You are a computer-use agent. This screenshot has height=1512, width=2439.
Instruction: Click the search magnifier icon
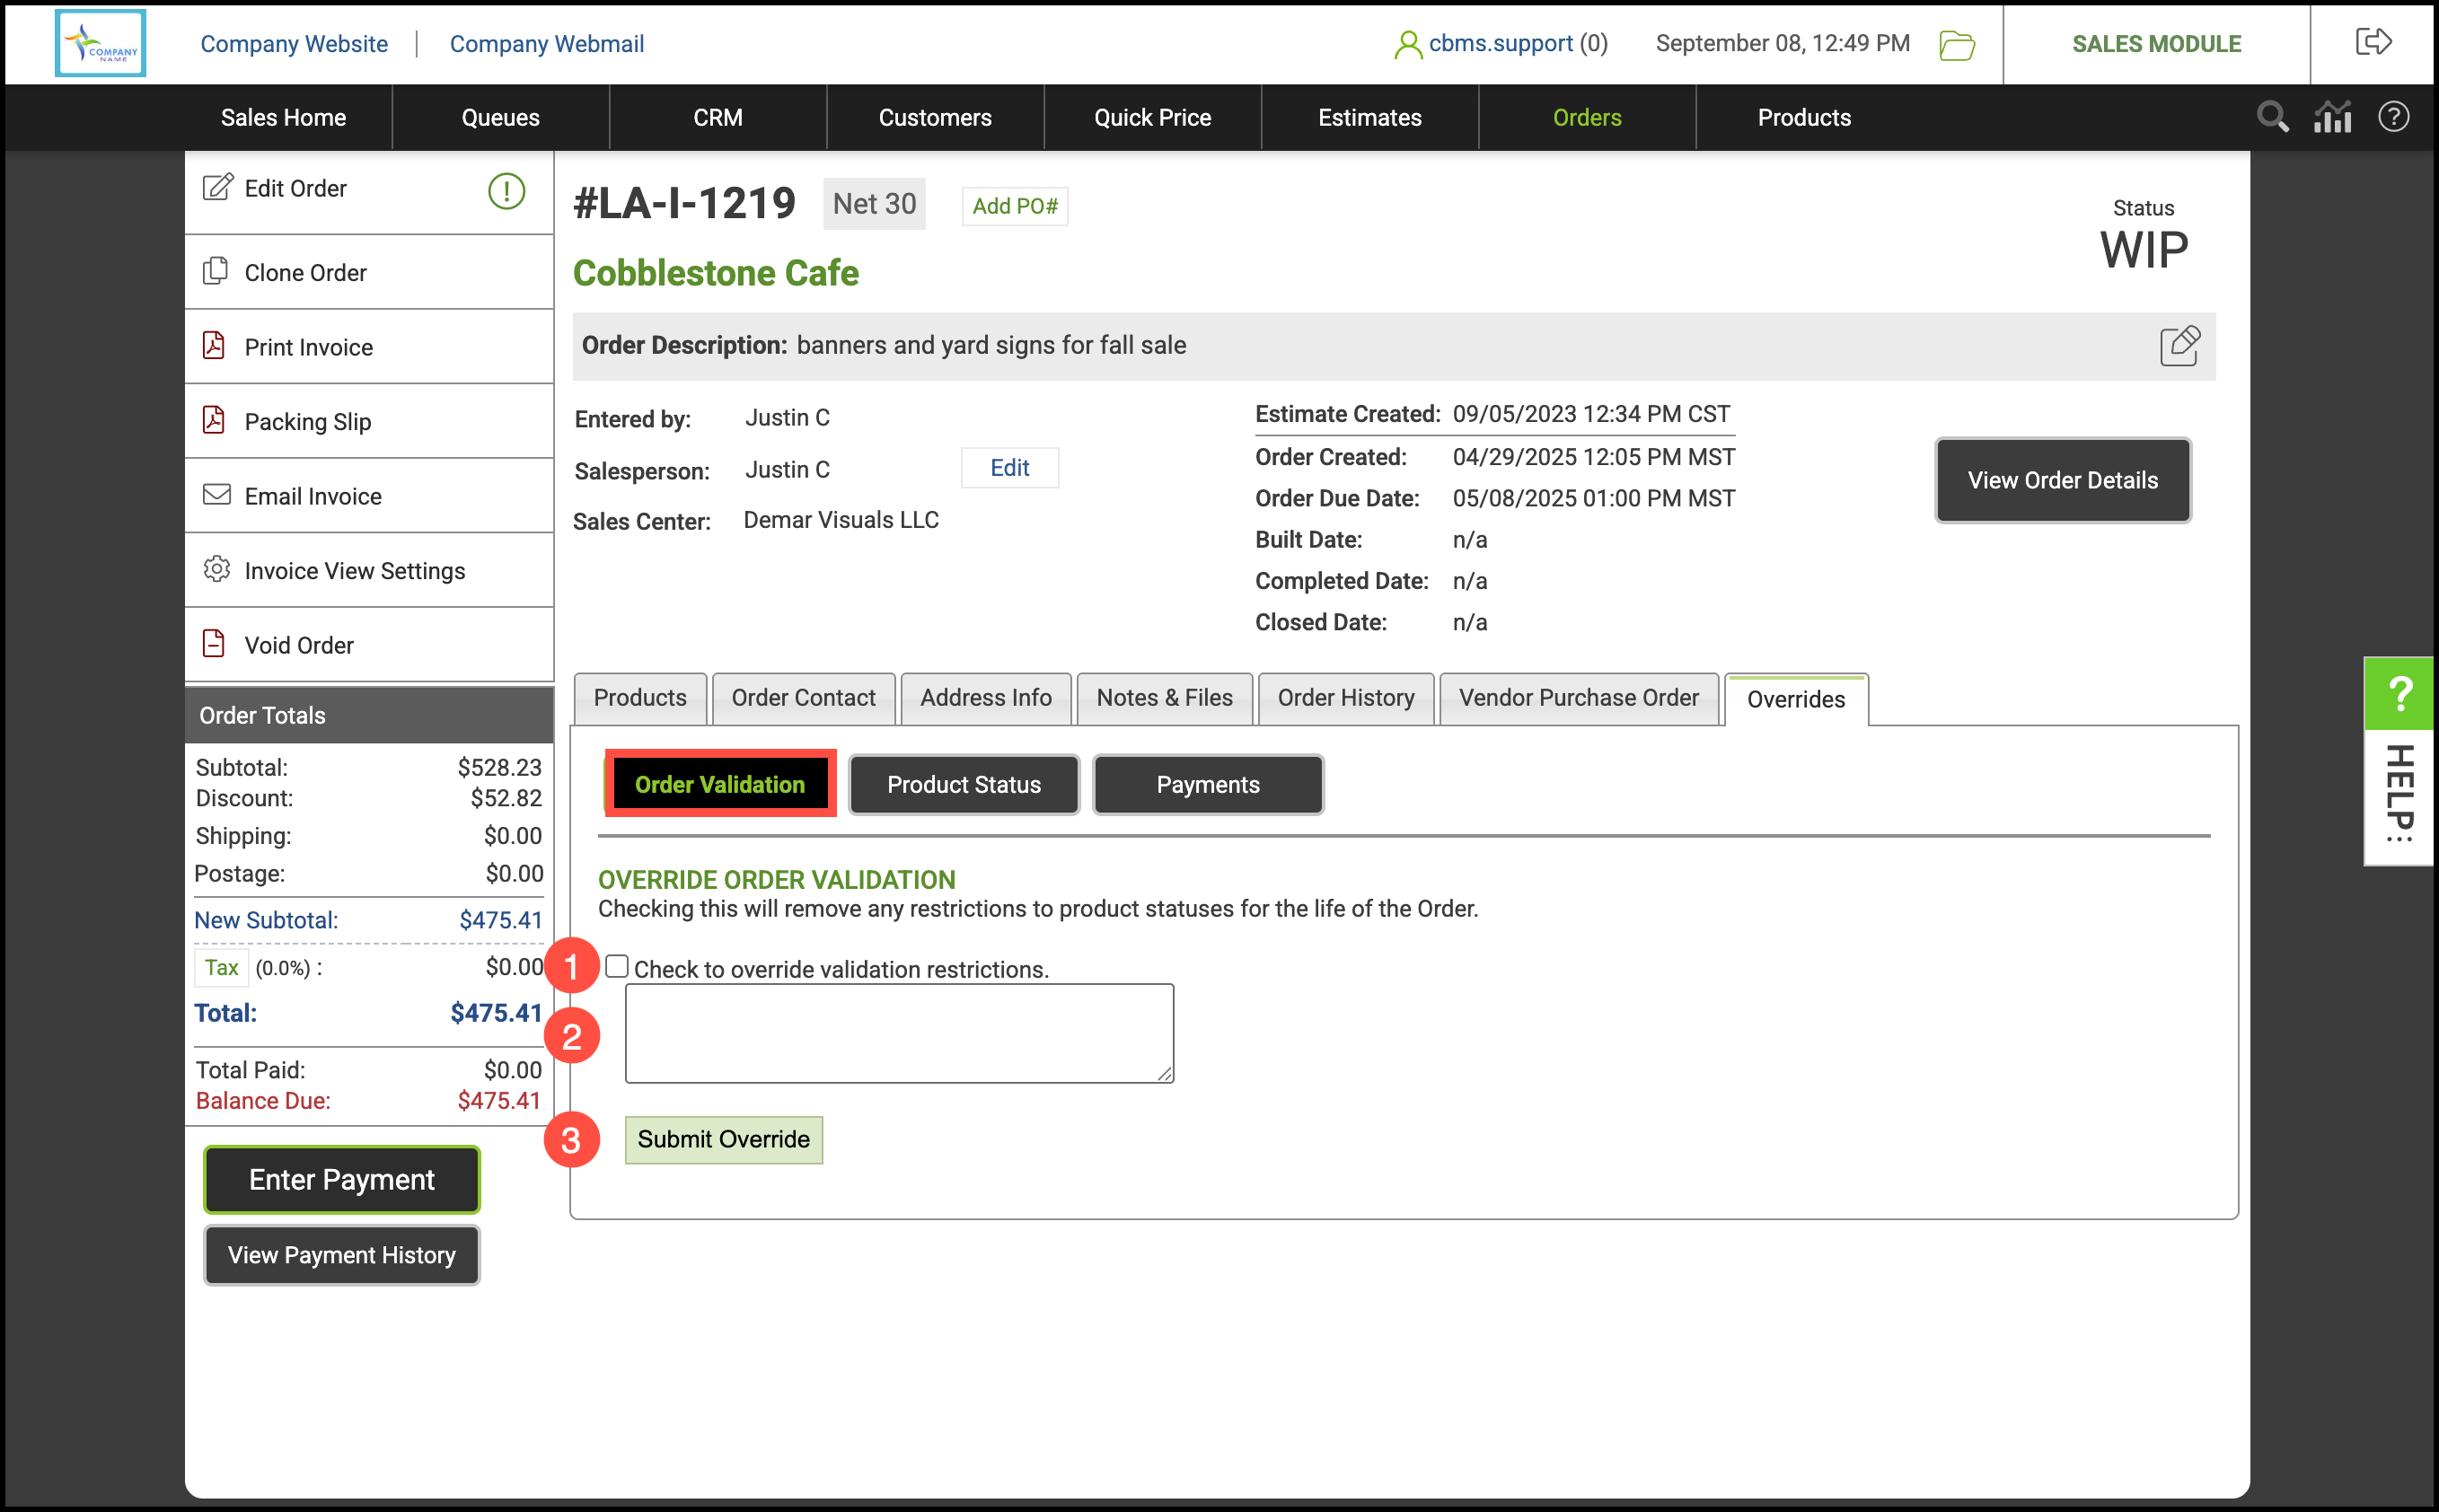pyautogui.click(x=2272, y=117)
